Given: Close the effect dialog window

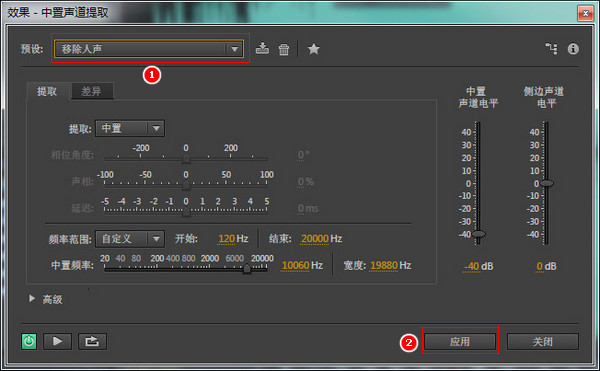Looking at the screenshot, I should point(585,13).
